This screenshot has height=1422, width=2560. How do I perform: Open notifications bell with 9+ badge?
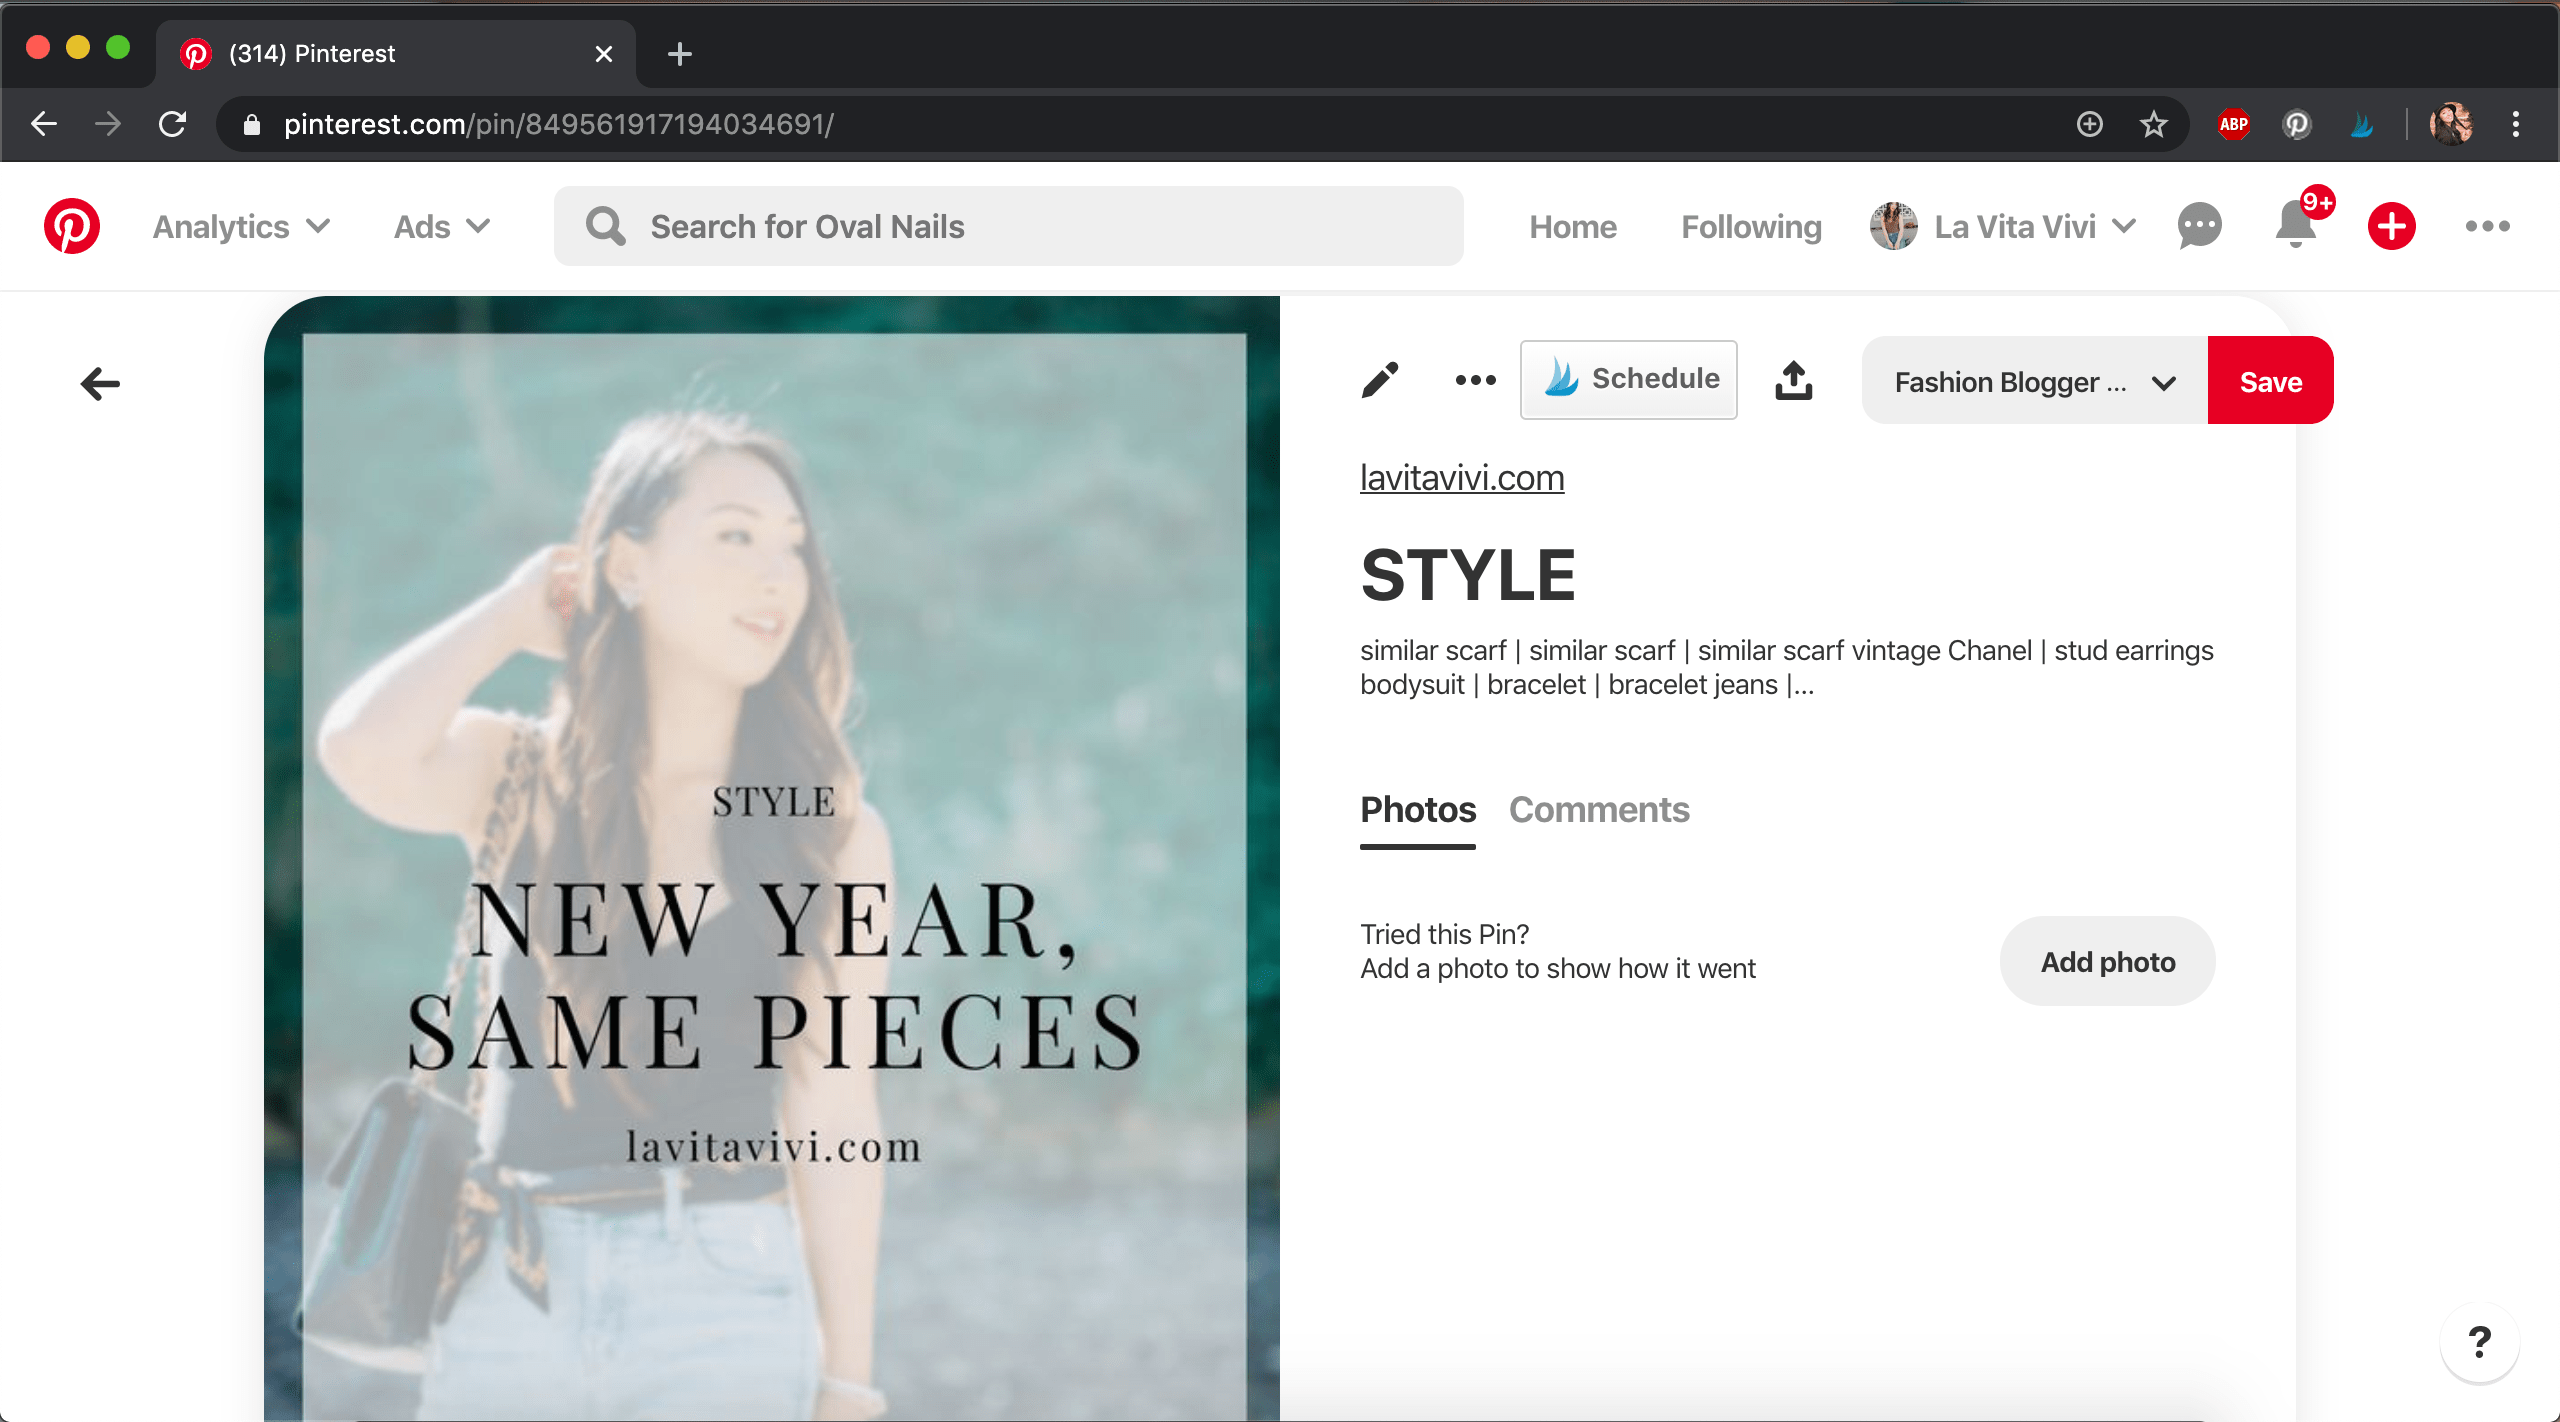(x=2296, y=226)
